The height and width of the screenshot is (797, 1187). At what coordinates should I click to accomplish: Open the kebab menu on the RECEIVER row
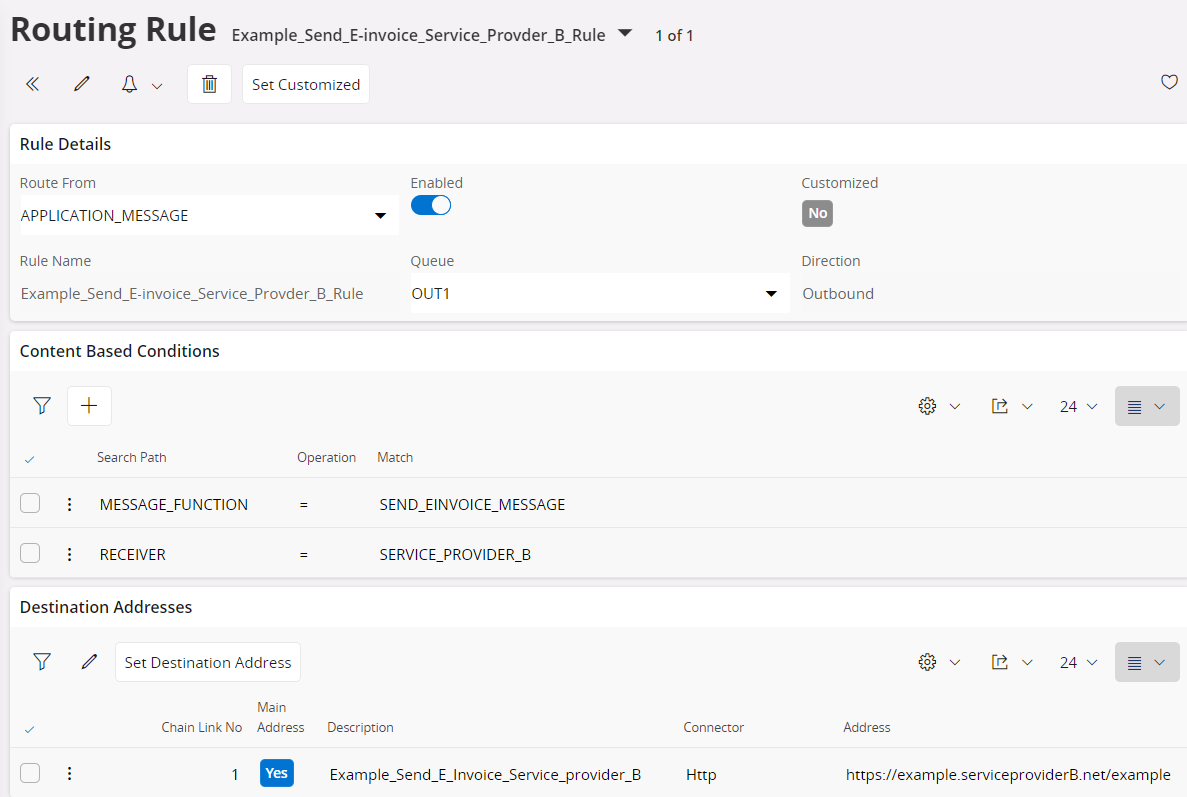tap(69, 553)
